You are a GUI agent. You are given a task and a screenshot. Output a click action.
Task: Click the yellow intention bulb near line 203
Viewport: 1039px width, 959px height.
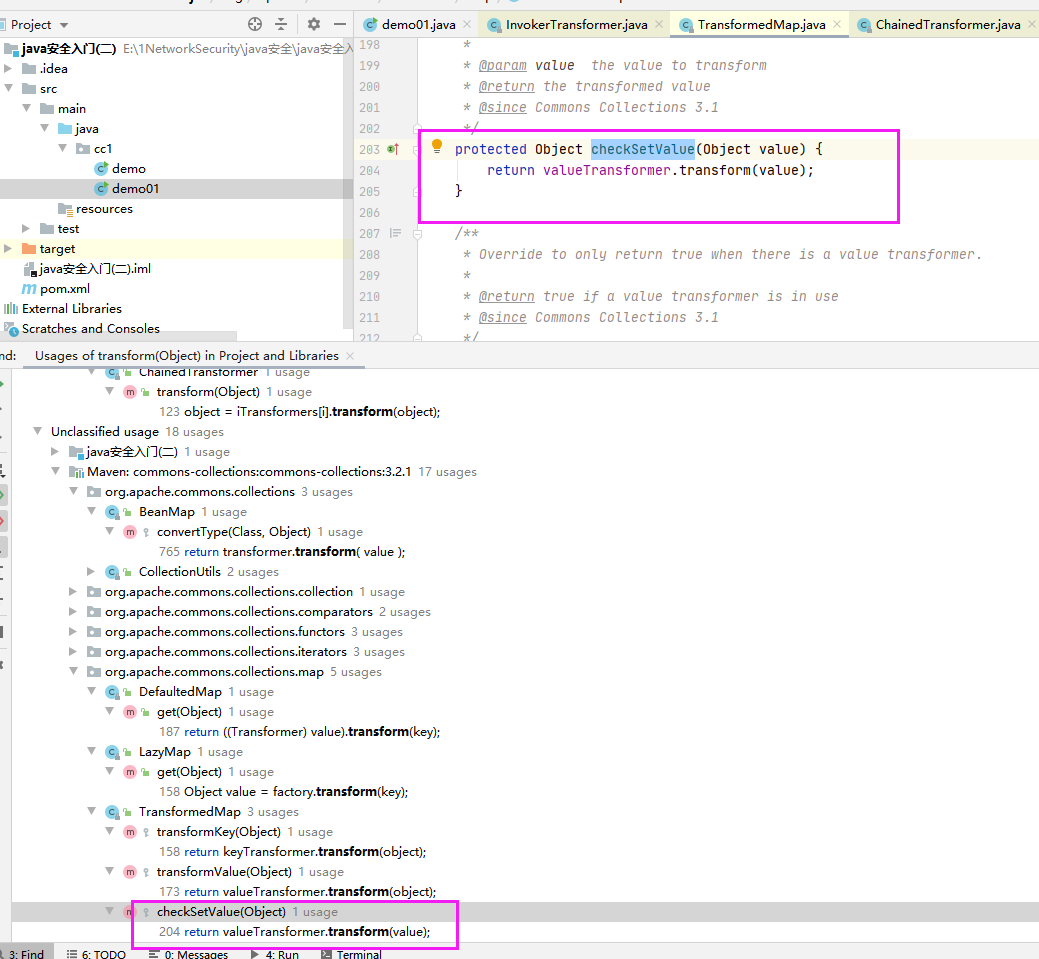coord(437,146)
